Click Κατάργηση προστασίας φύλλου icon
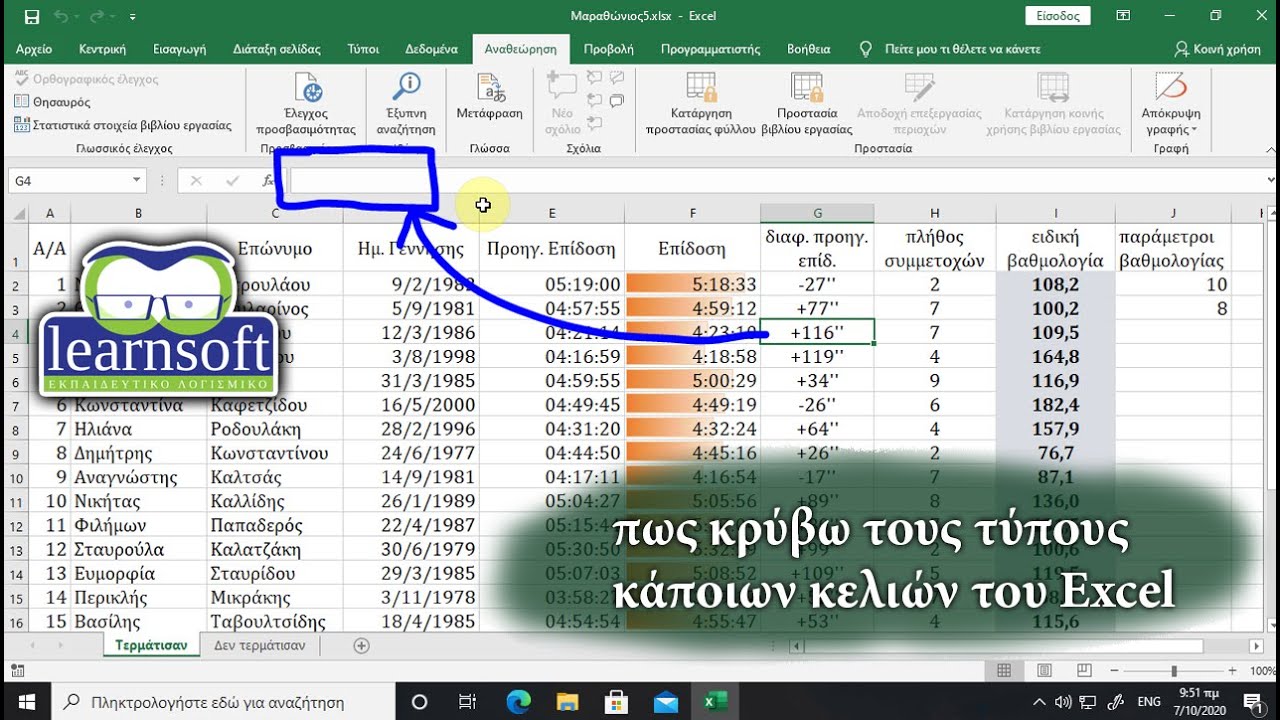The width and height of the screenshot is (1280, 720). 701,87
